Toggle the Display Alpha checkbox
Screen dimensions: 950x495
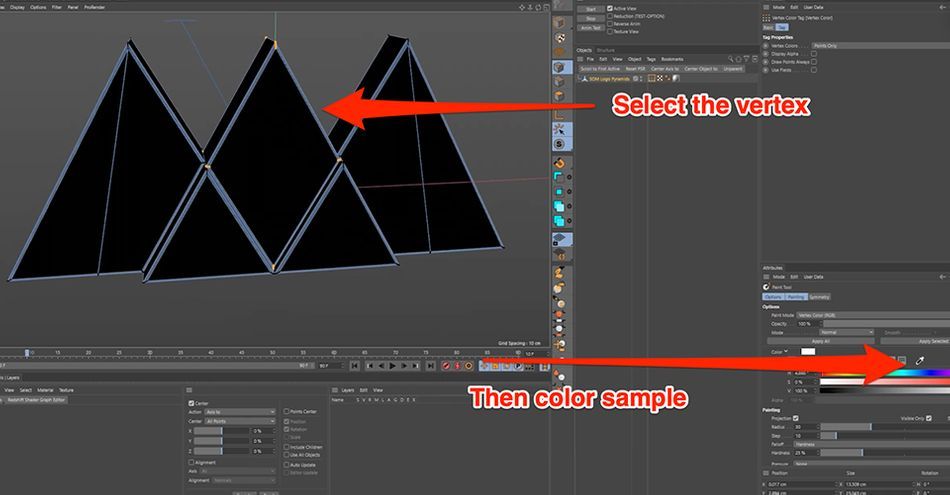pos(814,54)
